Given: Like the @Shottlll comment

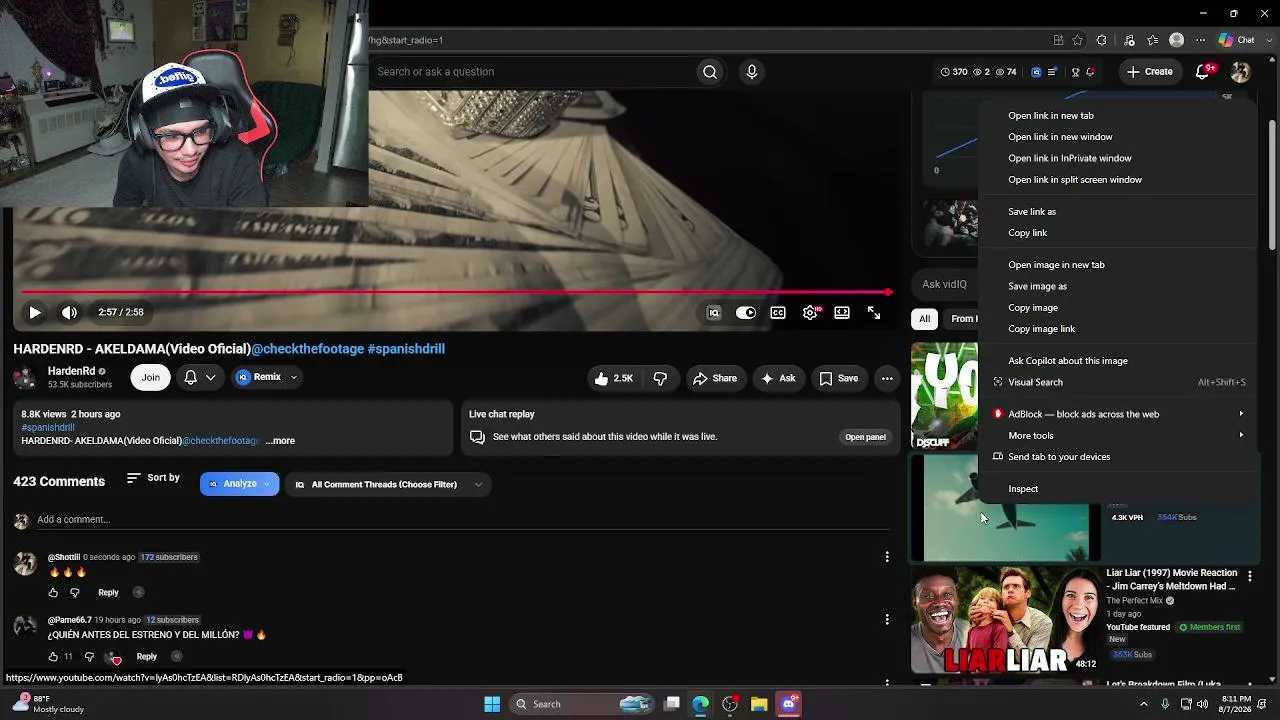Looking at the screenshot, I should [x=53, y=593].
